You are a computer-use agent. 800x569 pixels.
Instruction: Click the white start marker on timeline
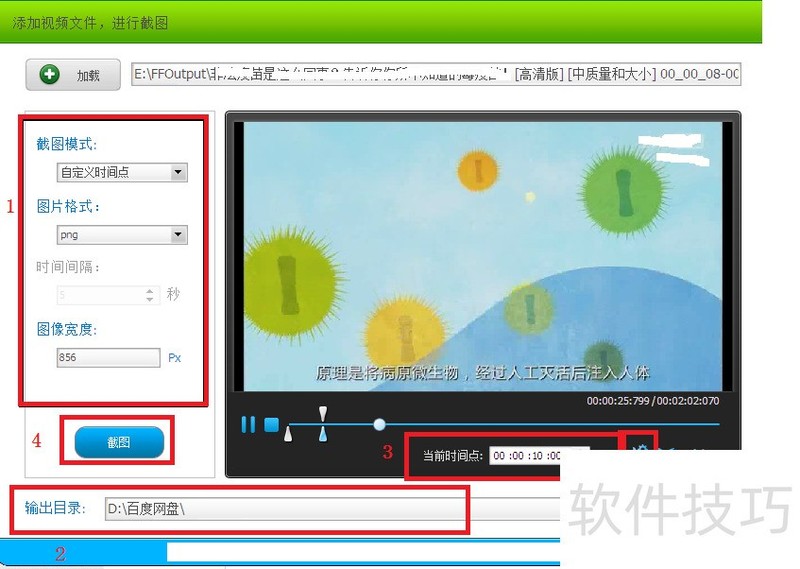(x=288, y=433)
